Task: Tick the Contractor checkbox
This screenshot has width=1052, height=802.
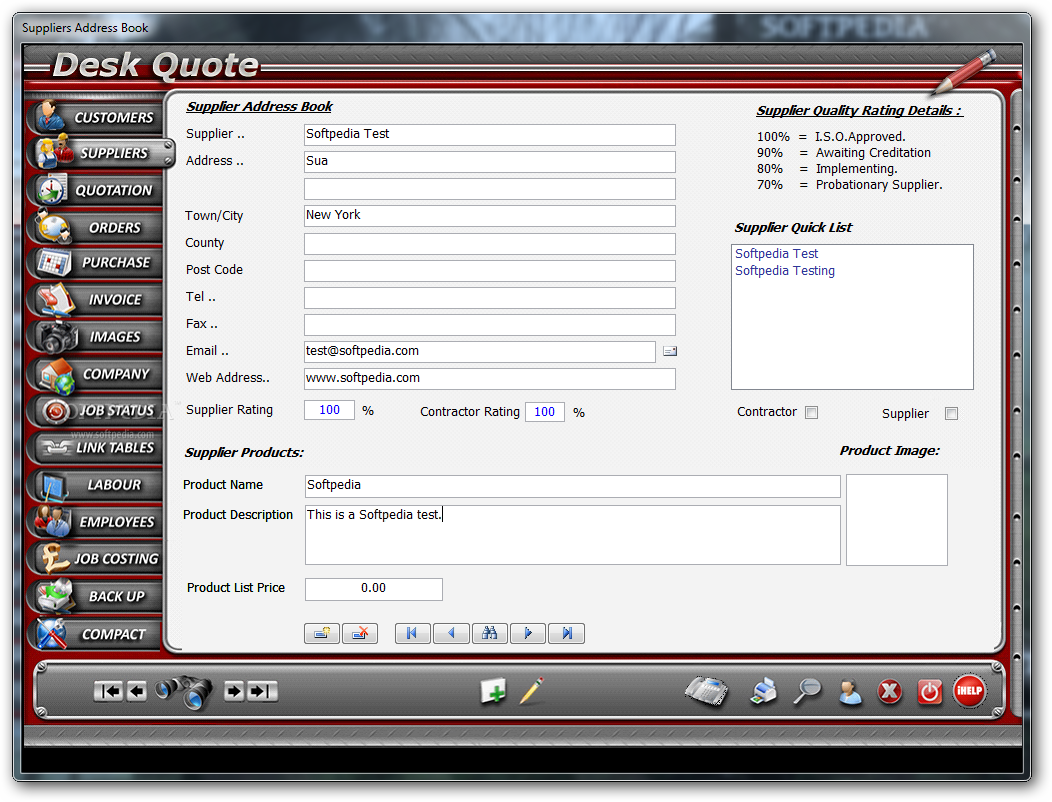Action: point(811,412)
